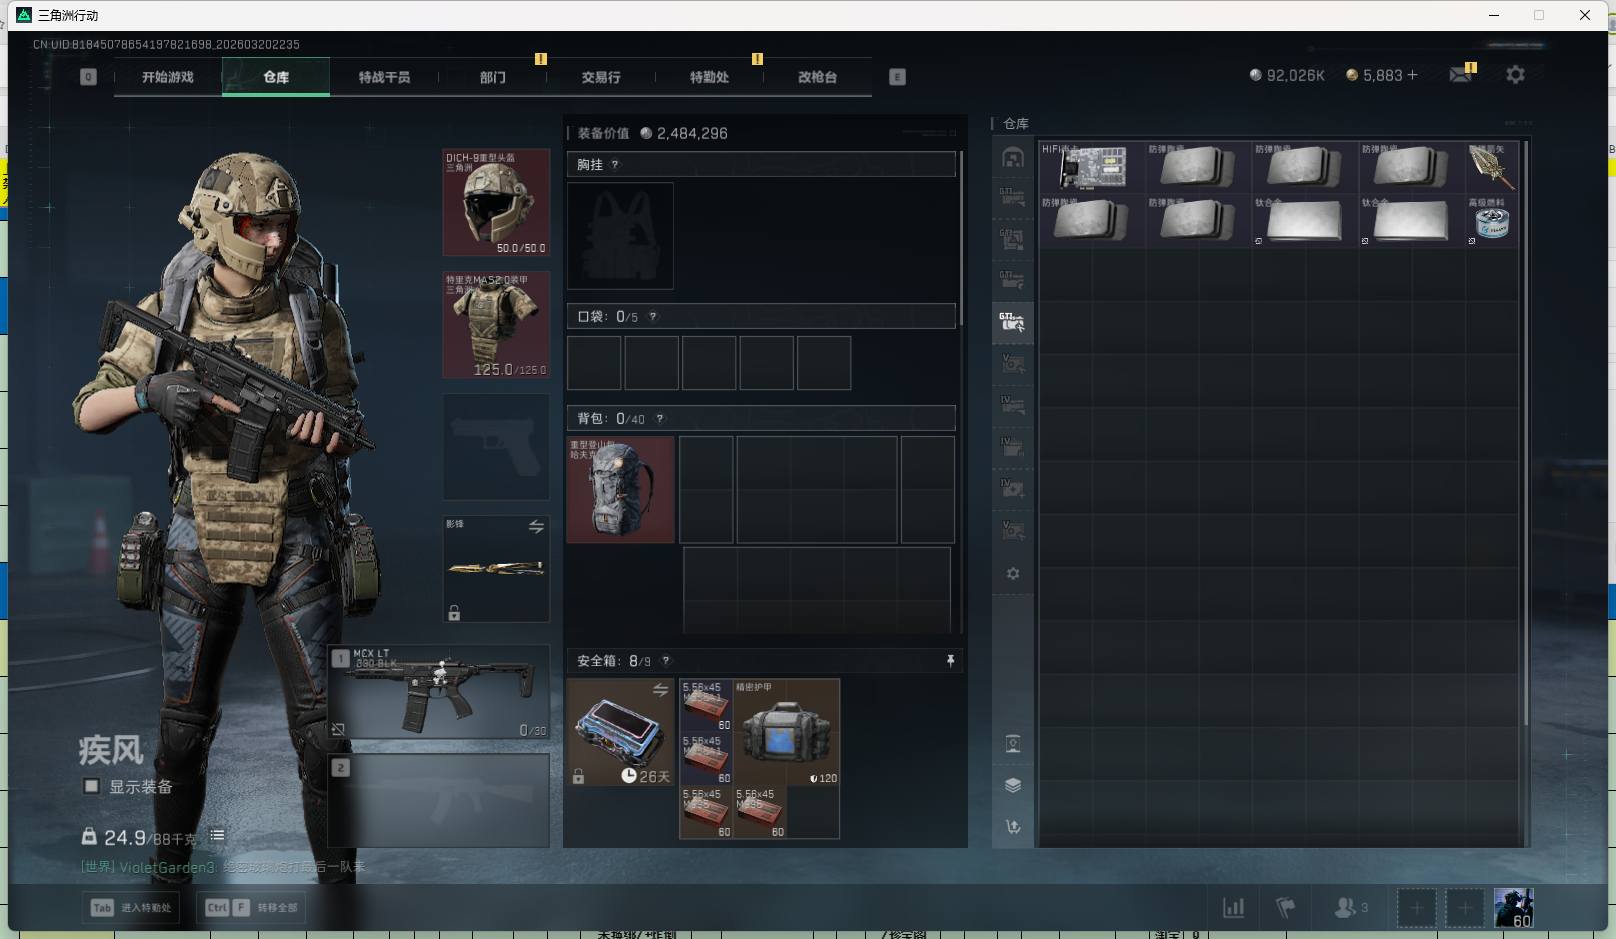Click the flag icon in bottom bar

tap(1286, 908)
